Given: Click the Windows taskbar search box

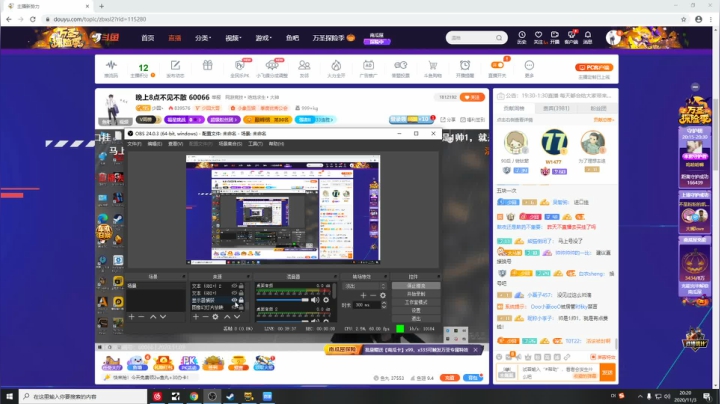Looking at the screenshot, I should (83, 396).
